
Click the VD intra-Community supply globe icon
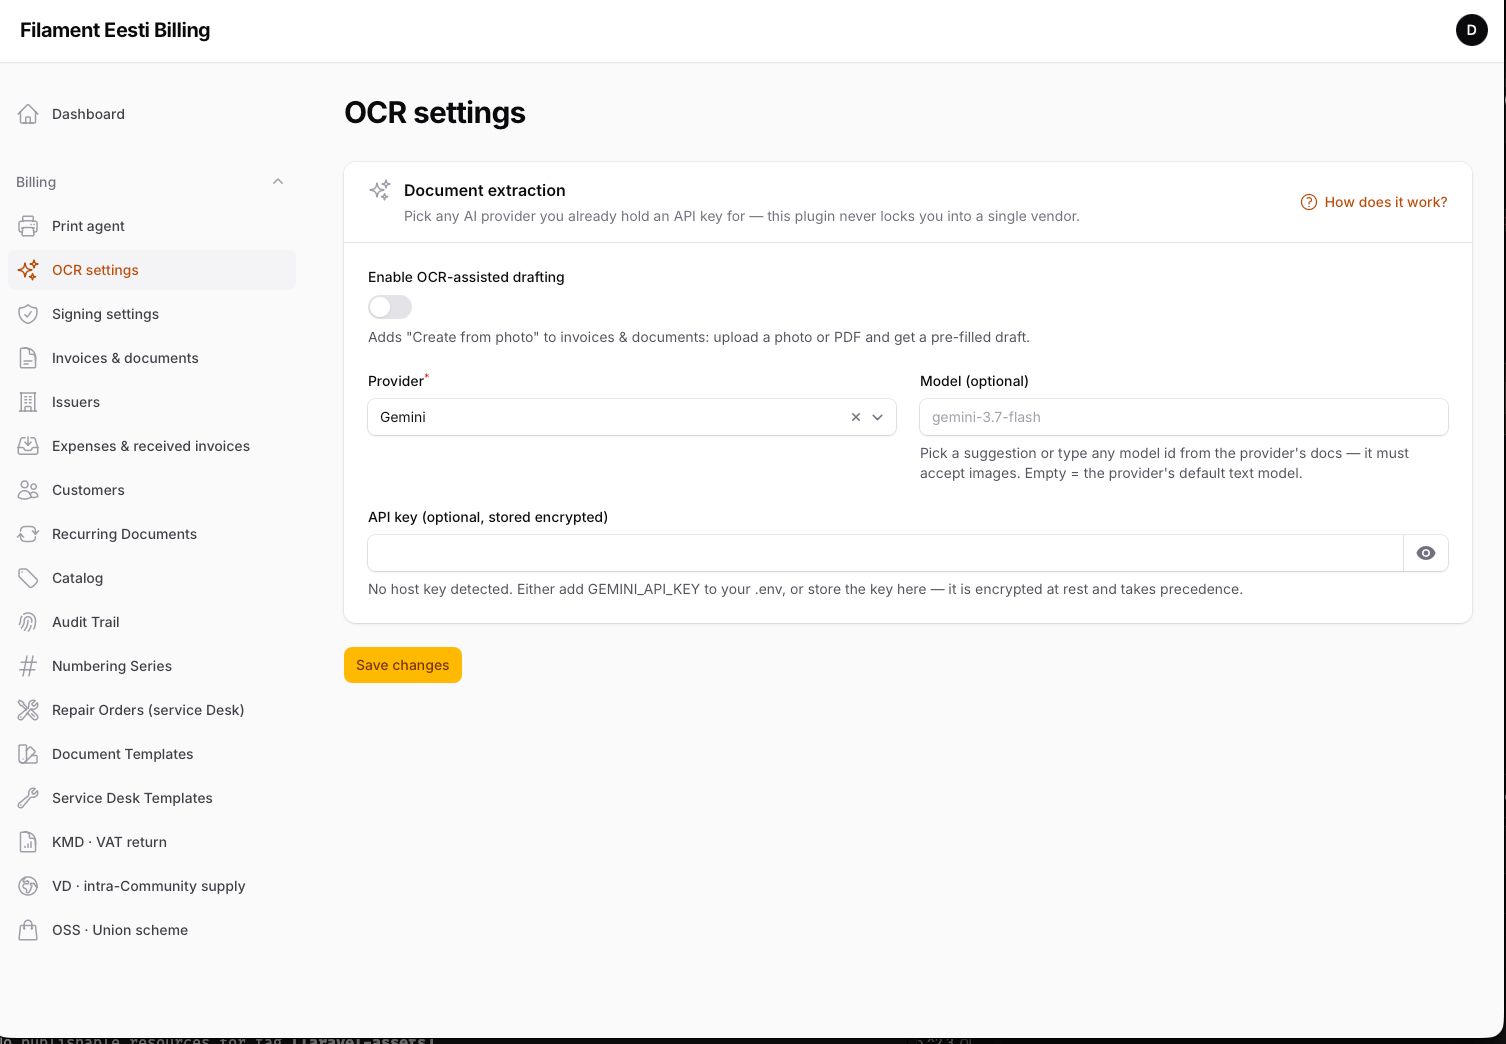pyautogui.click(x=28, y=886)
